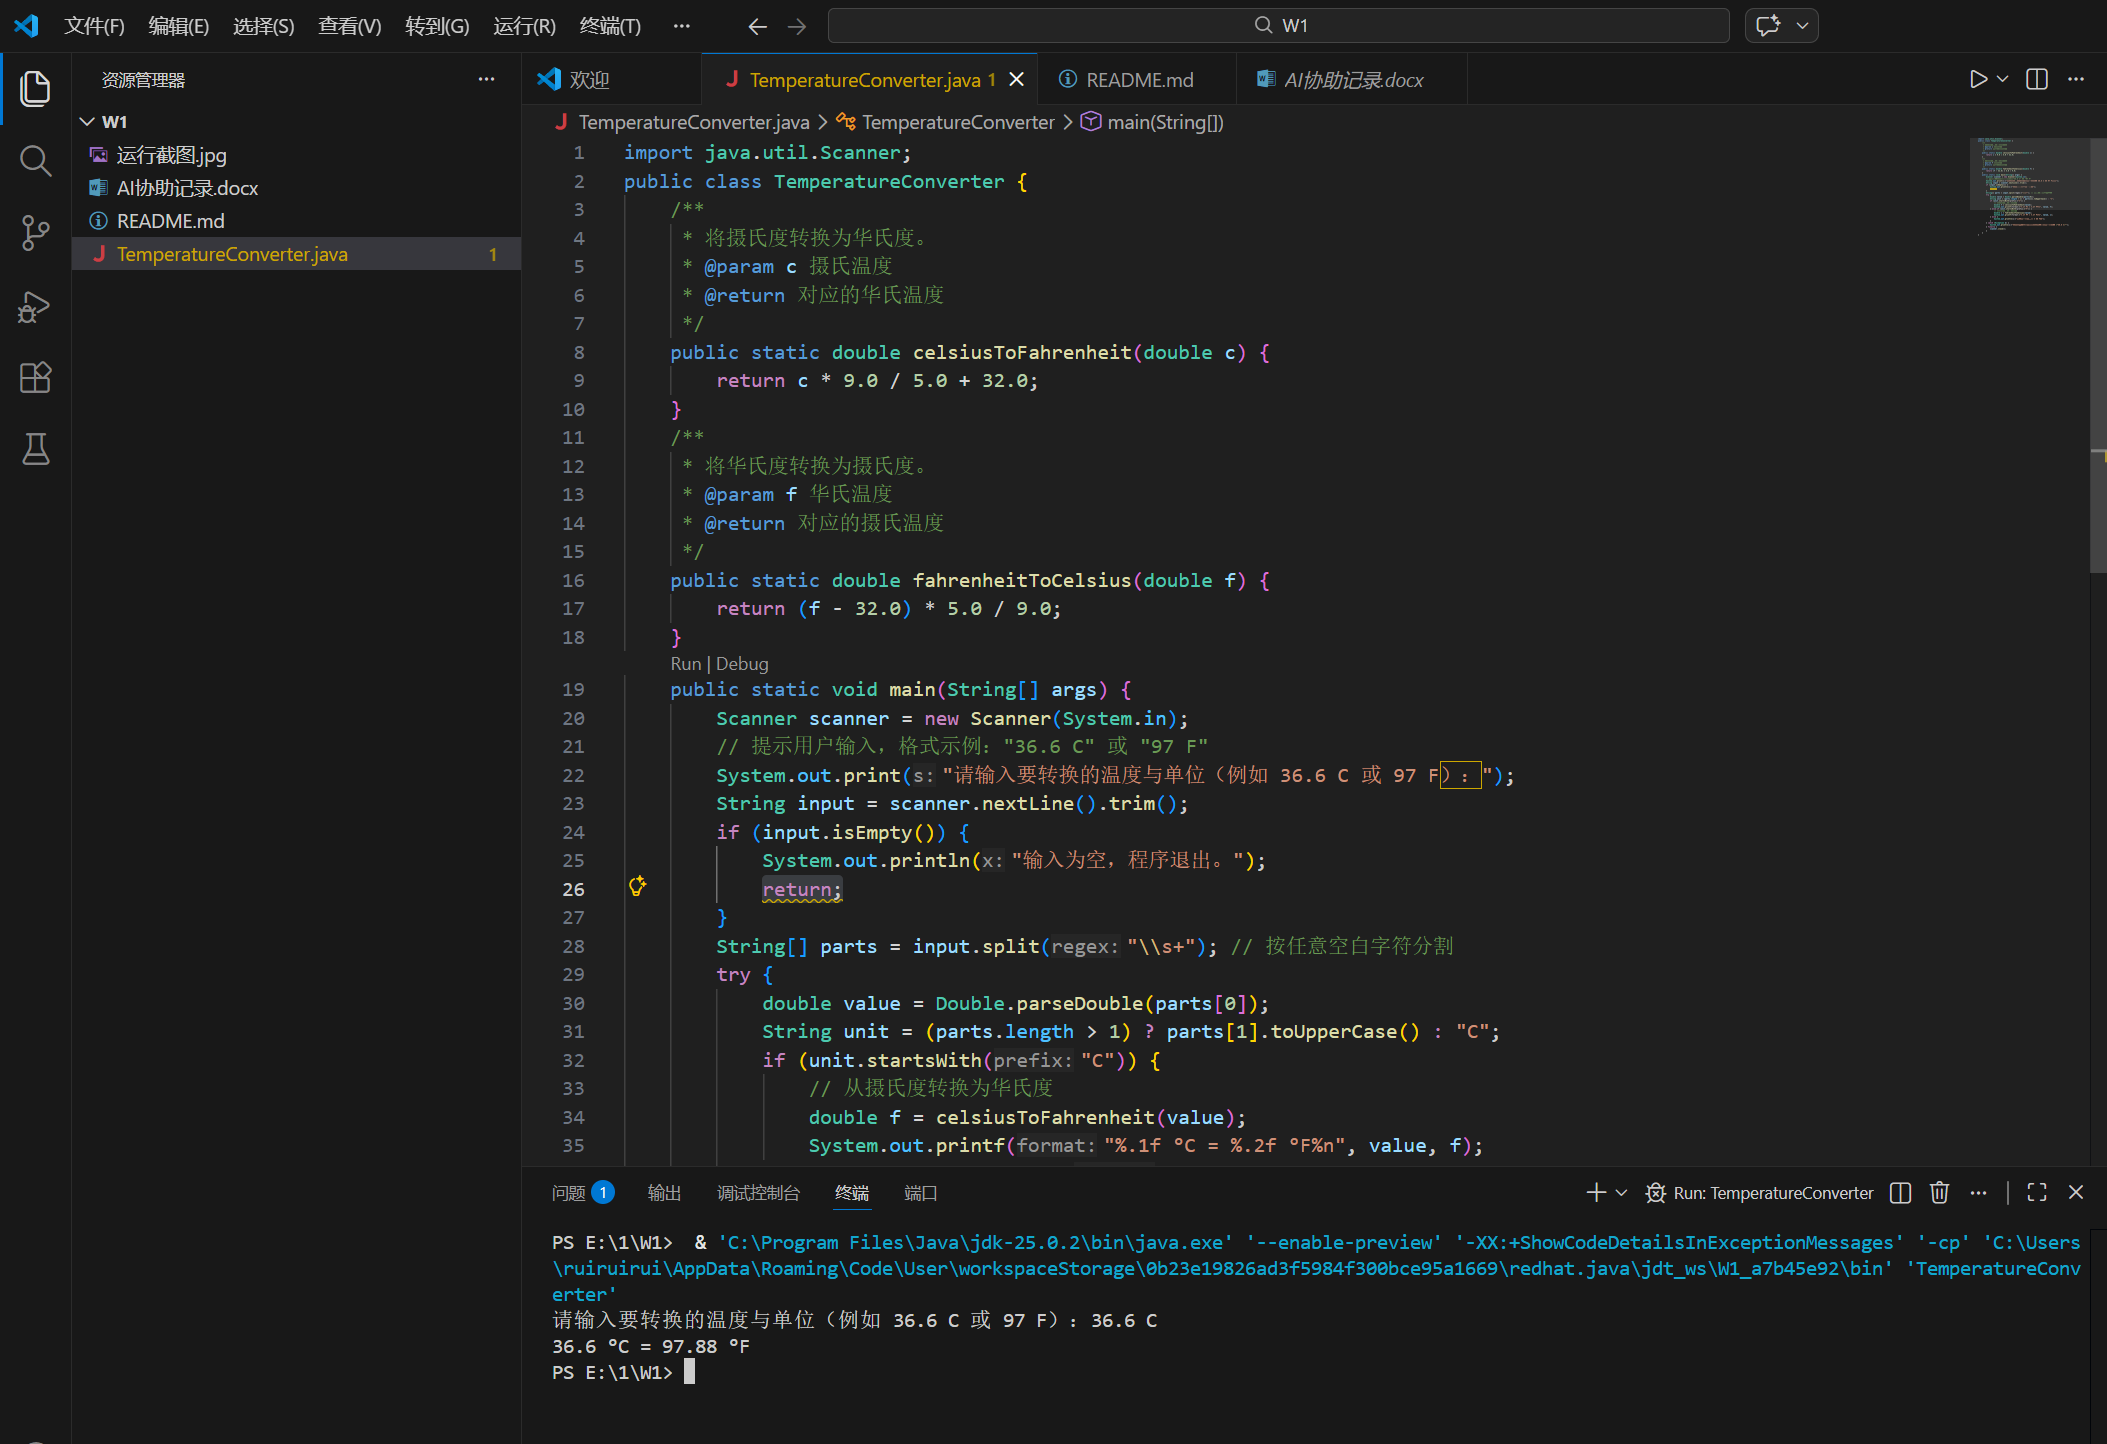
Task: Open Run and Debug view
Action: point(35,306)
